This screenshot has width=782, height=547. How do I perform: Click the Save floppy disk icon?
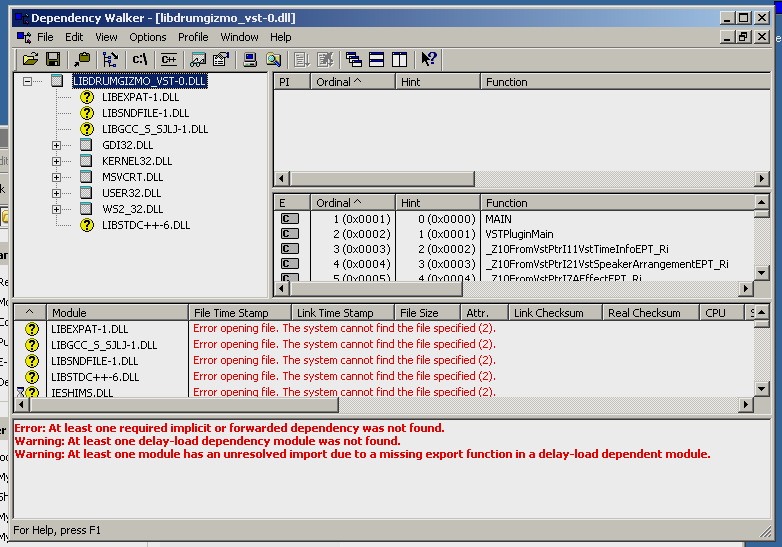(x=53, y=59)
